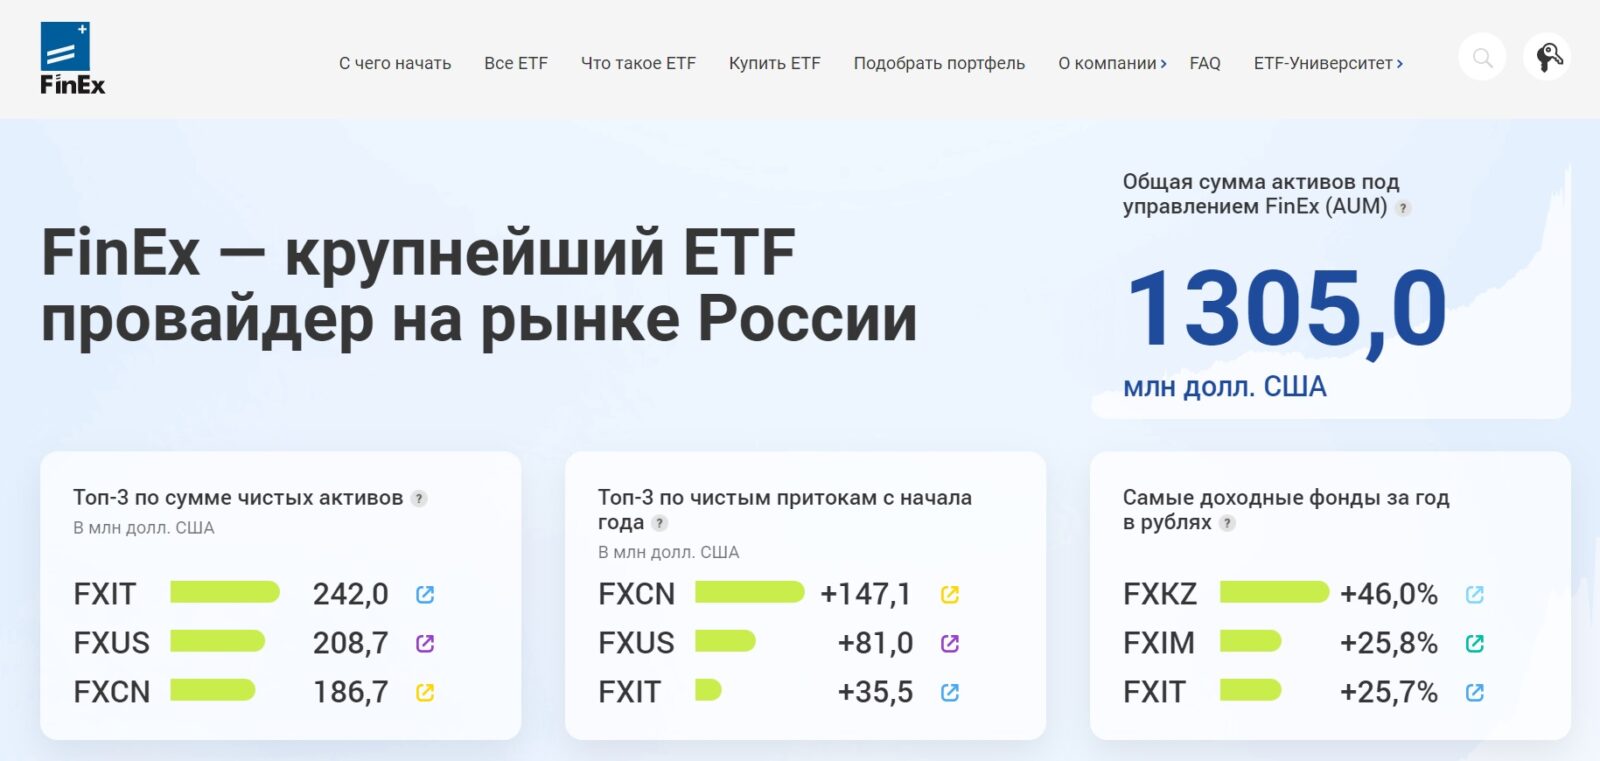Click FXCN ticker in net inflows card

(636, 594)
